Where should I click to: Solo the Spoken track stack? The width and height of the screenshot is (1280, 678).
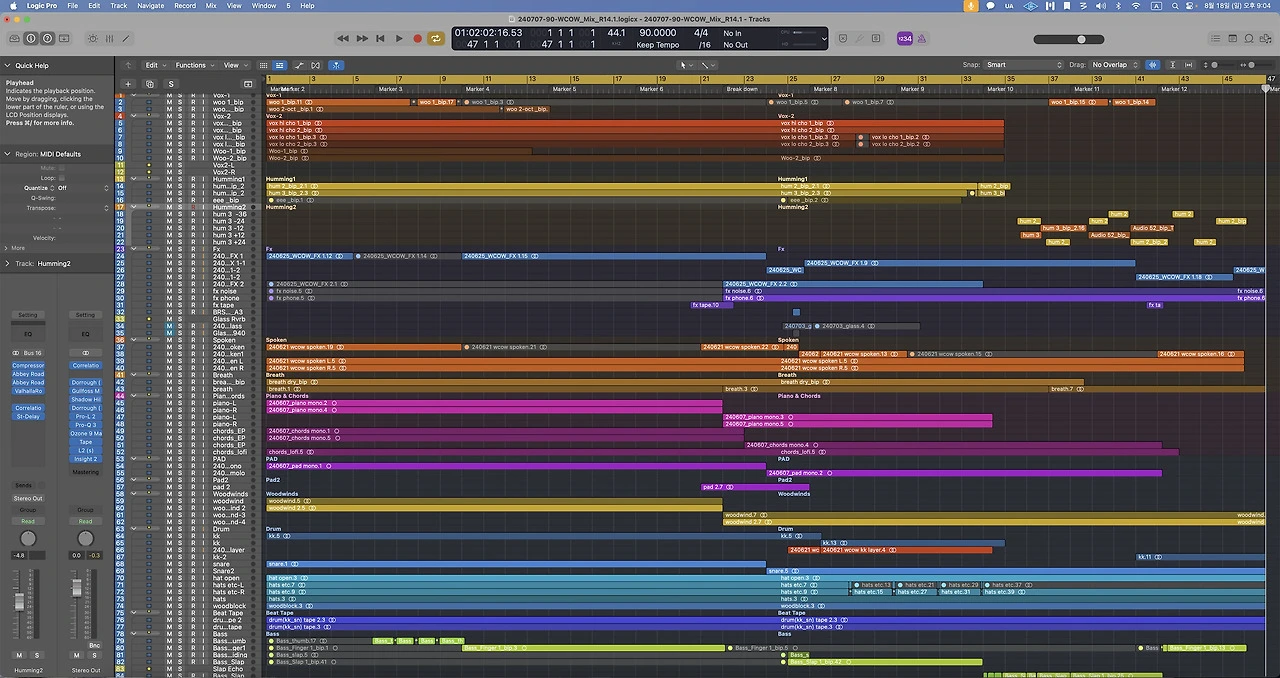181,340
